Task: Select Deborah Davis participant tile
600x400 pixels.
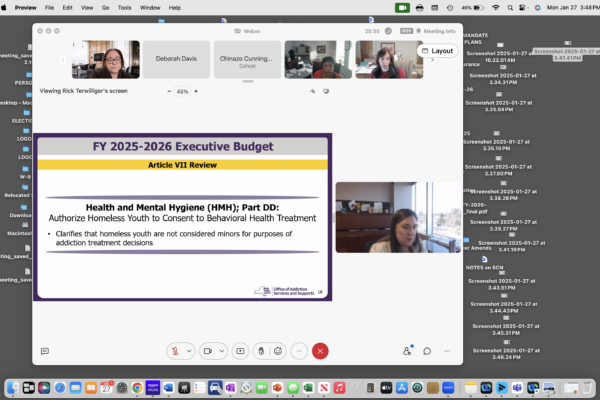Action: point(176,59)
